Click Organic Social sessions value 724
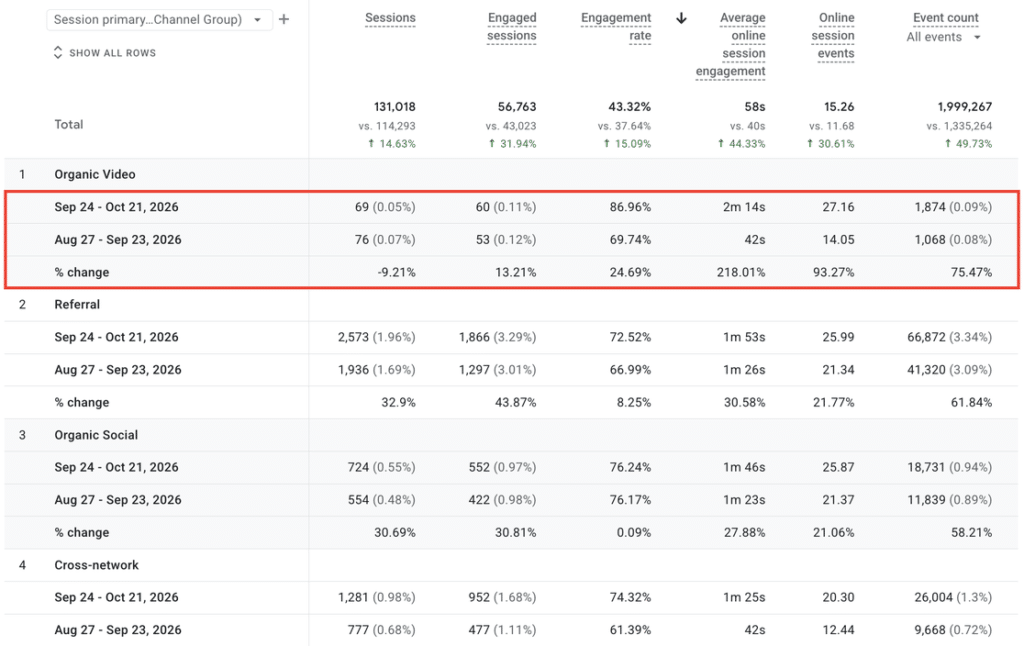This screenshot has height=646, width=1024. pyautogui.click(x=359, y=467)
